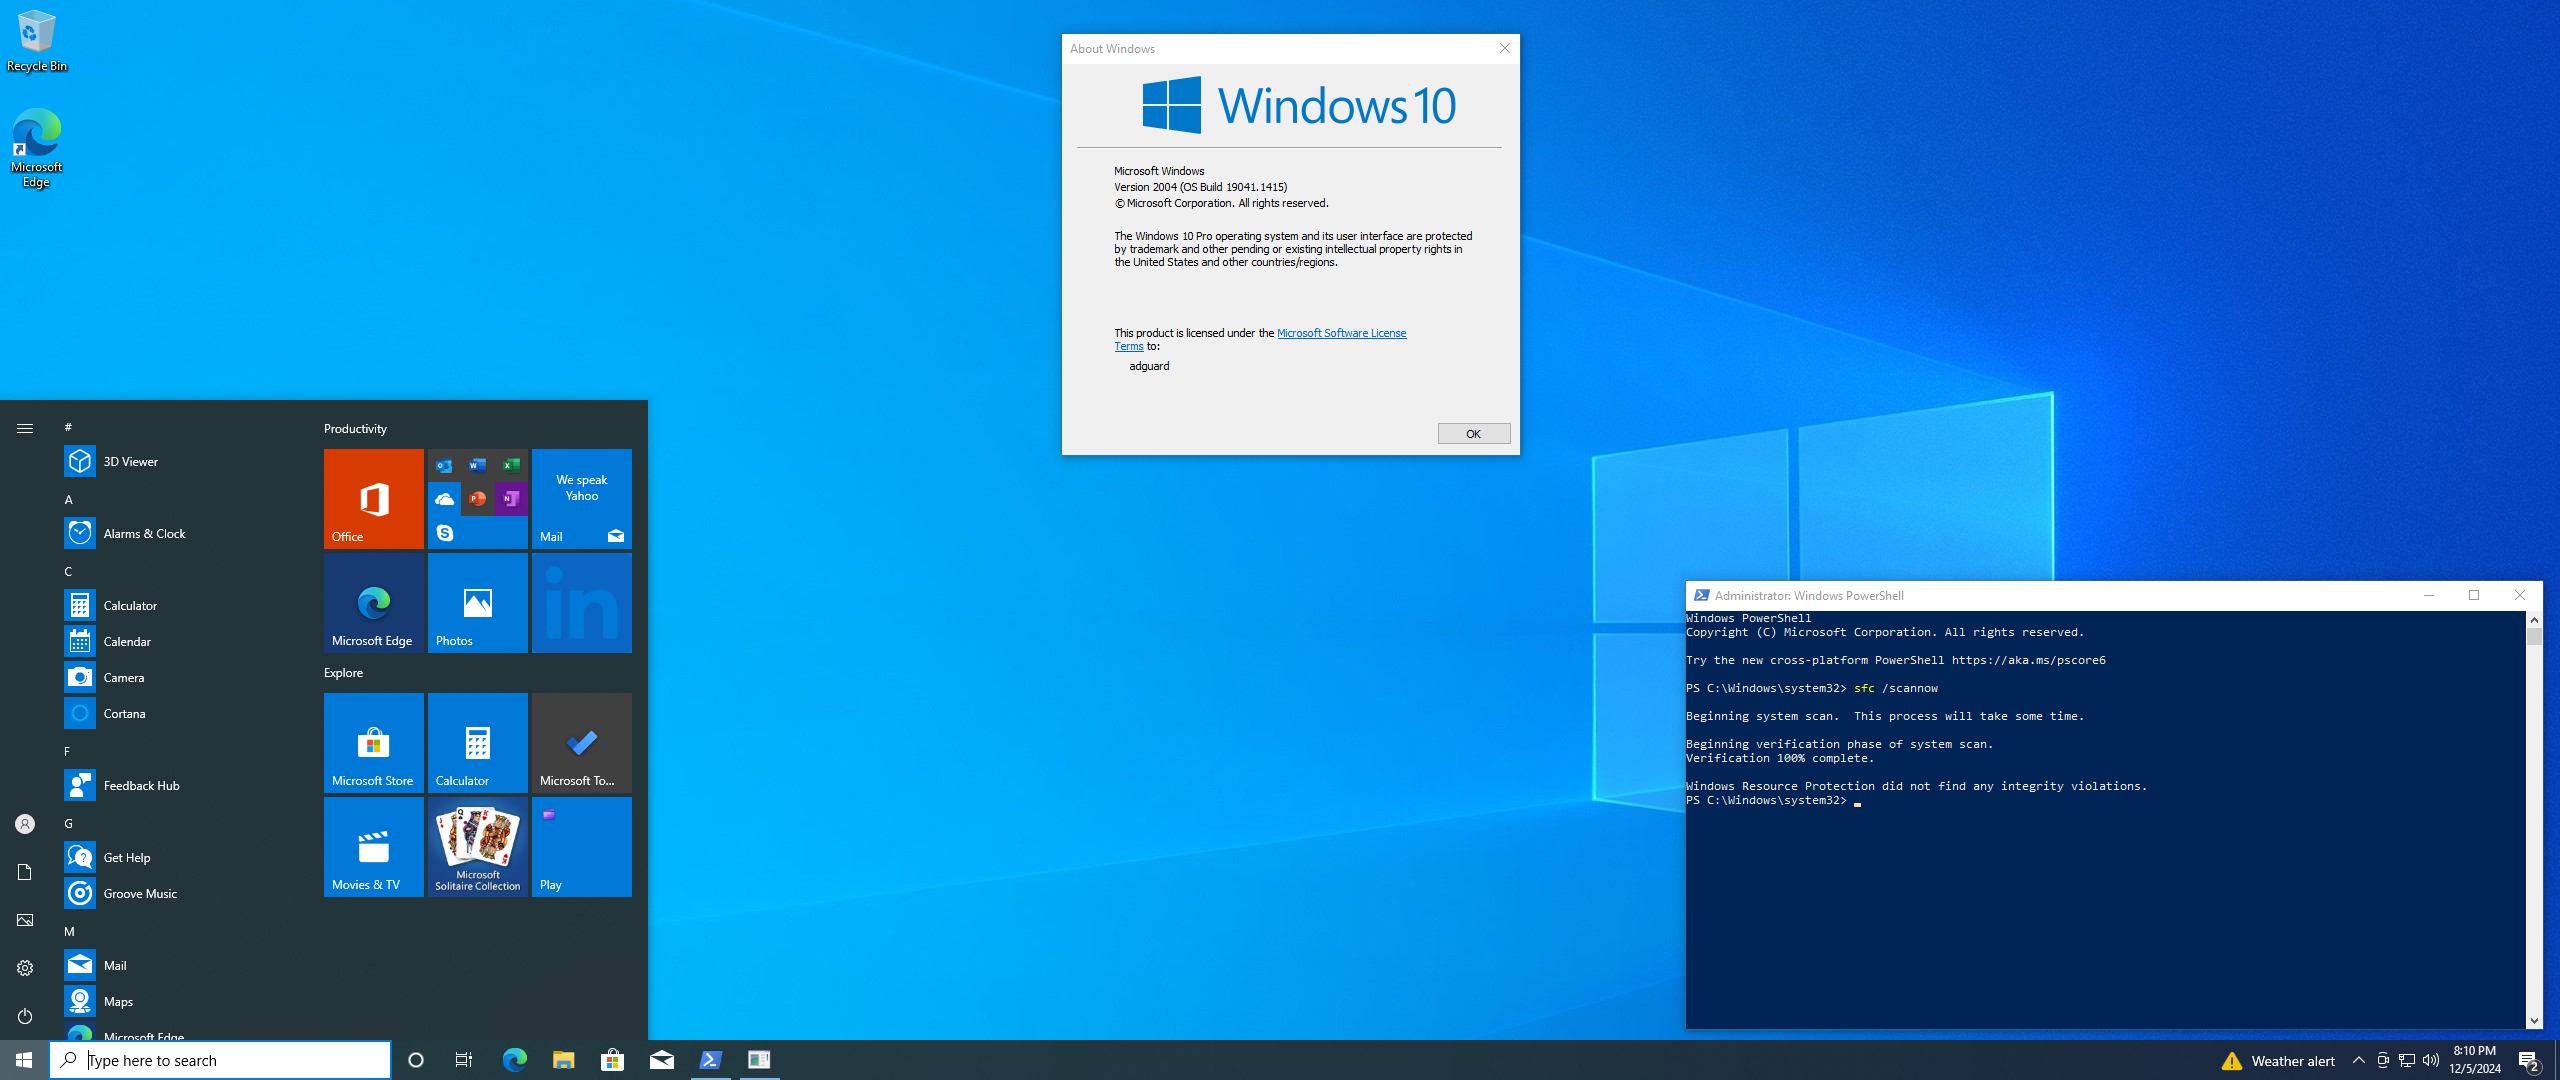The height and width of the screenshot is (1080, 2560).
Task: Close the About Windows dialog
Action: click(1504, 48)
